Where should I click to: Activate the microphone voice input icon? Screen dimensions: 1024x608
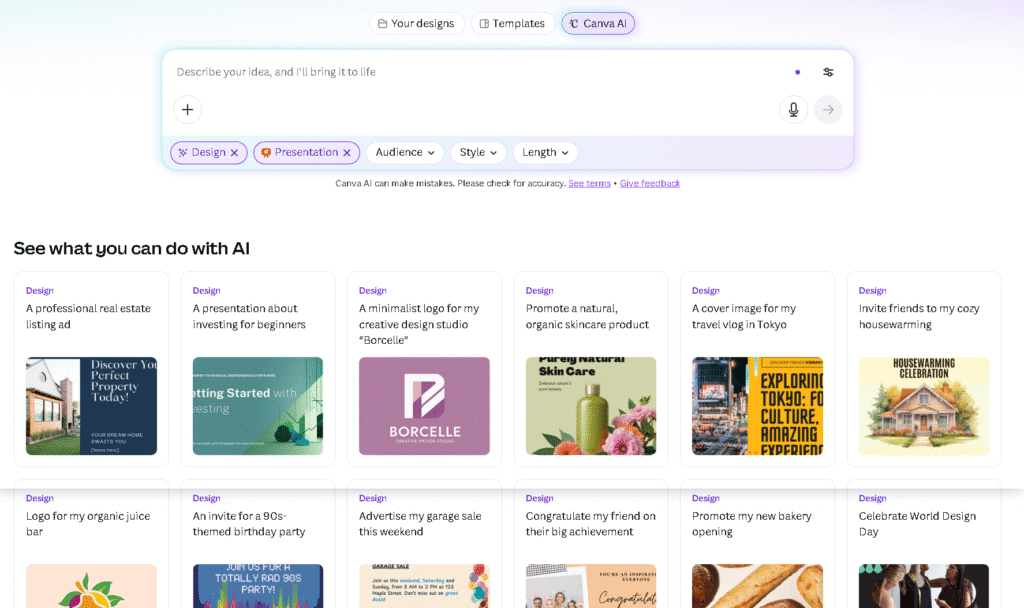click(x=793, y=110)
